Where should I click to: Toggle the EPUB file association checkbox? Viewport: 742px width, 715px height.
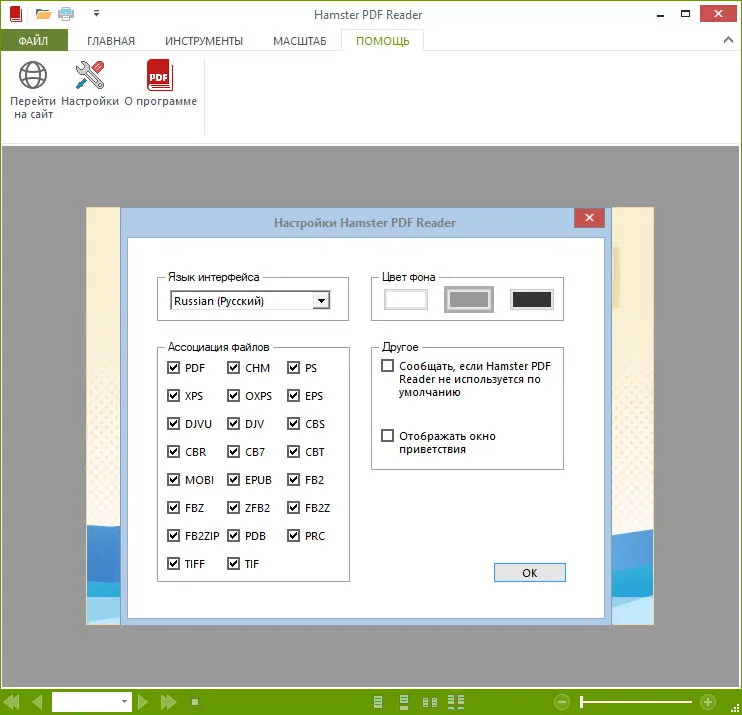pos(233,480)
